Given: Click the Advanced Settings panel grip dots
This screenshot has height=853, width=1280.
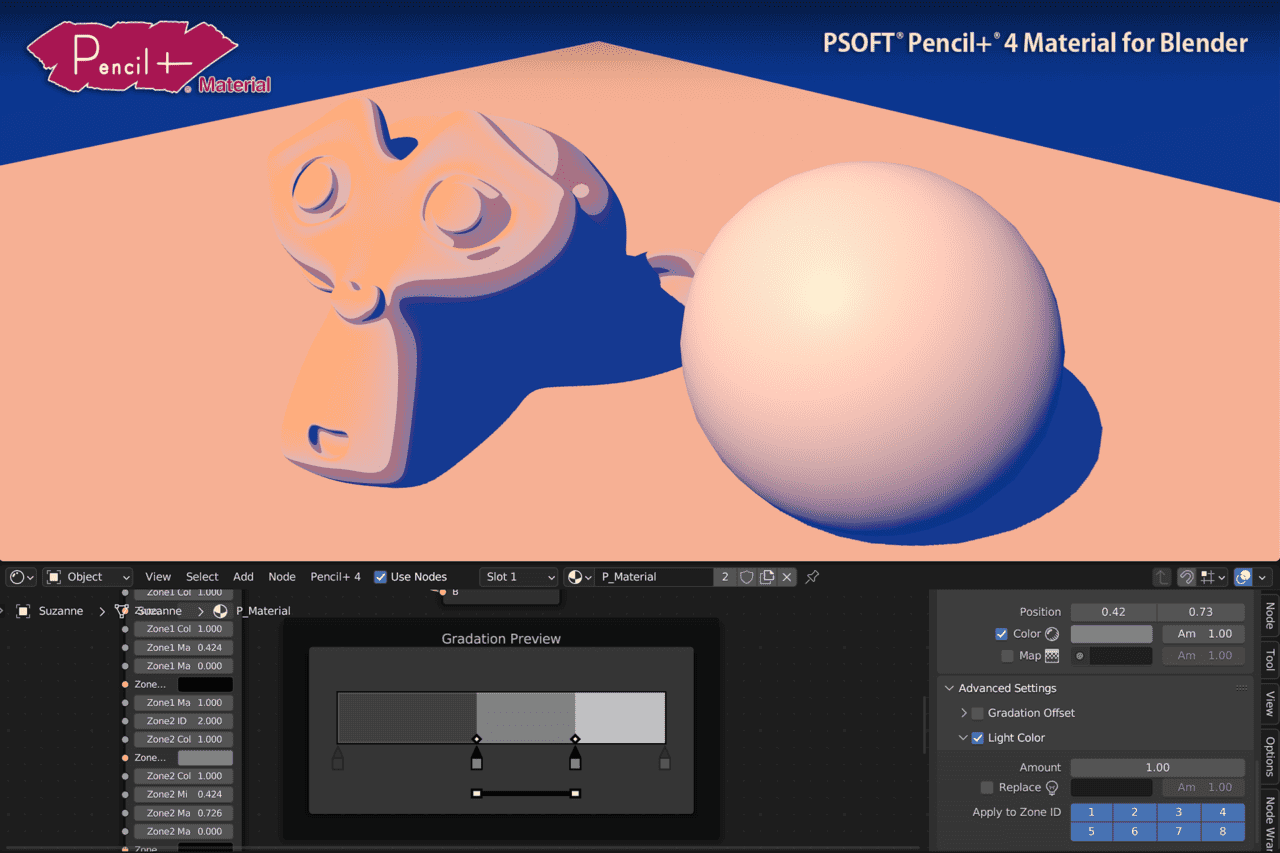Looking at the screenshot, I should click(1241, 688).
